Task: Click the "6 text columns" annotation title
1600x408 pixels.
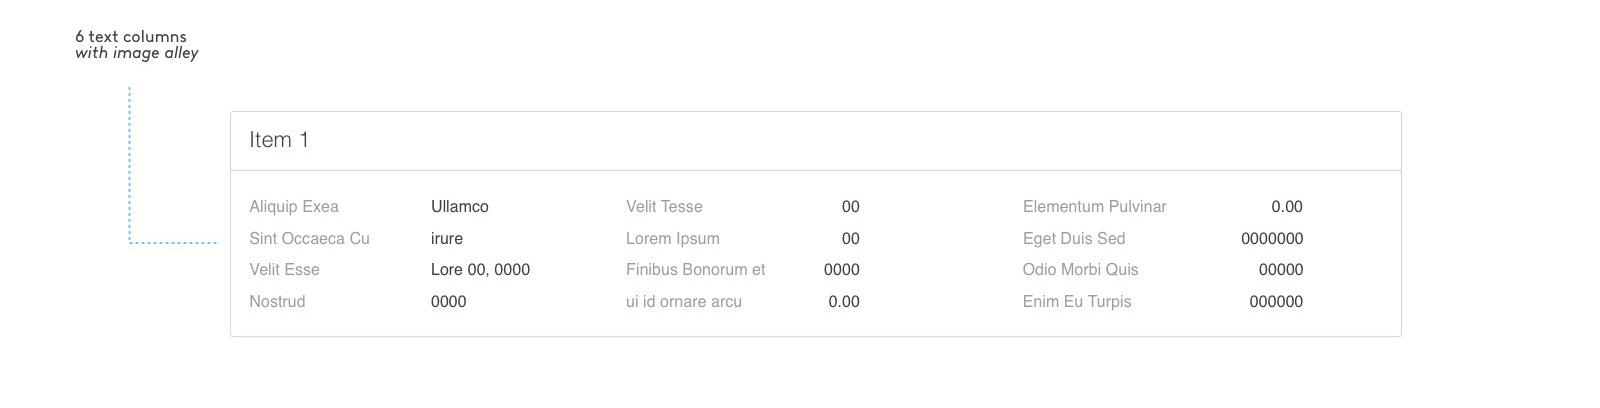Action: 131,36
